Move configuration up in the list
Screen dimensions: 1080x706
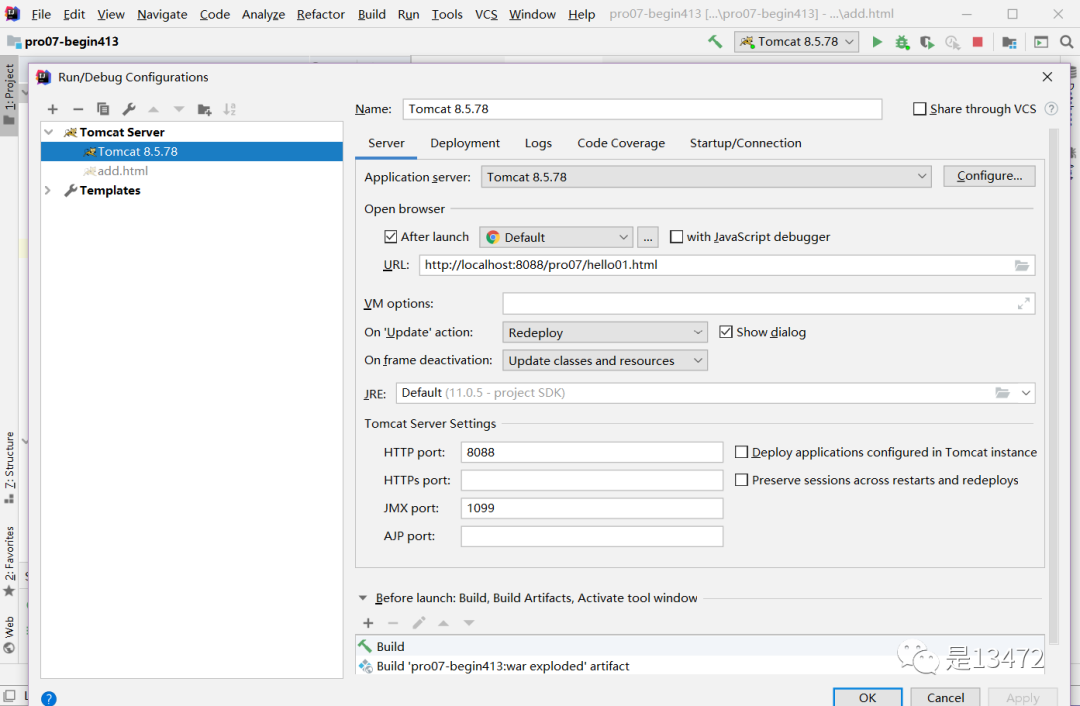tap(154, 109)
